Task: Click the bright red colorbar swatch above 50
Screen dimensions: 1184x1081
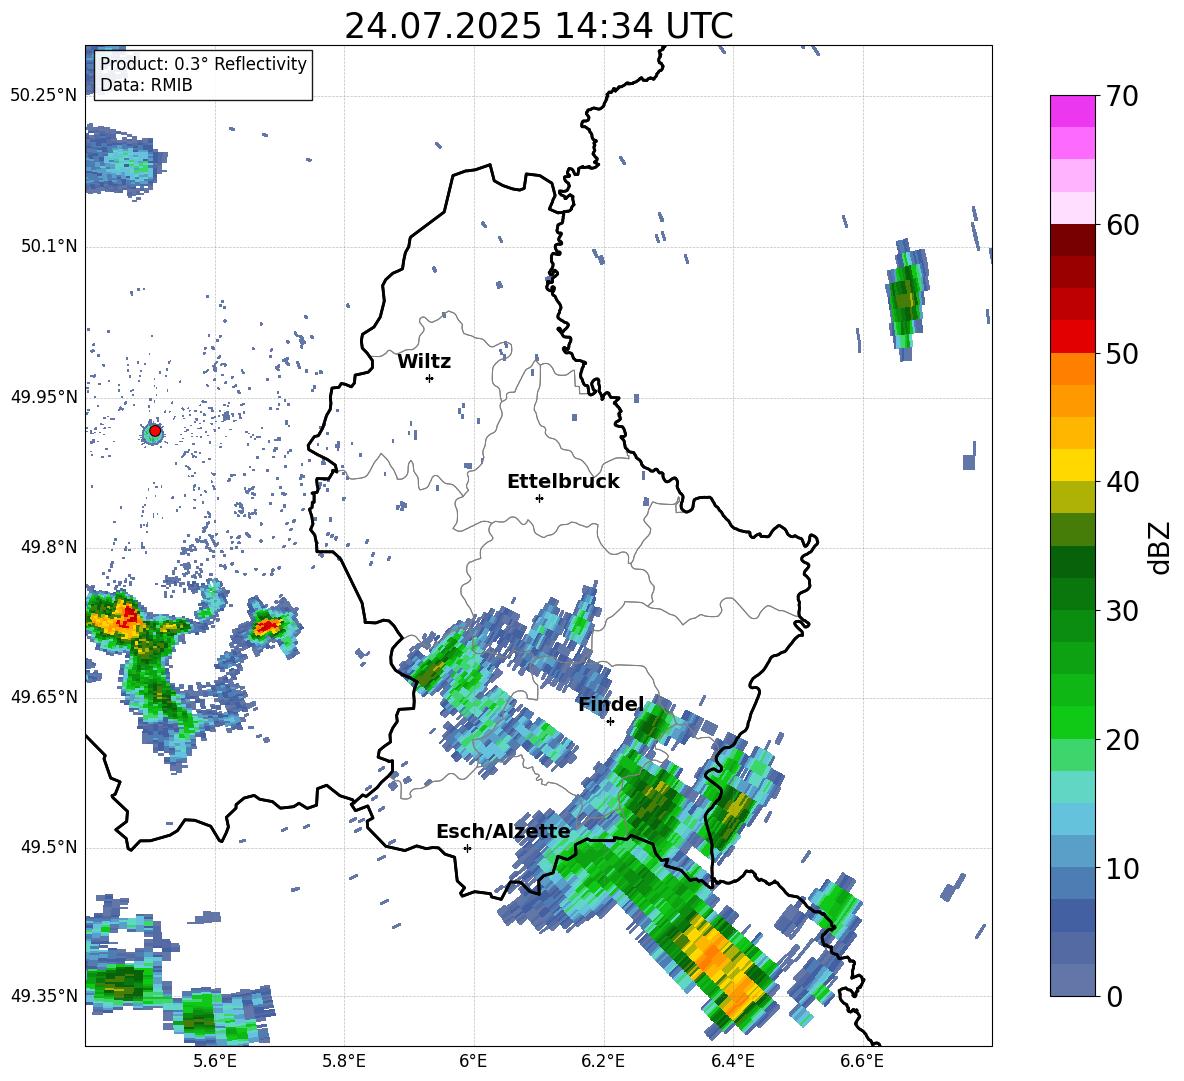Action: pos(1072,337)
